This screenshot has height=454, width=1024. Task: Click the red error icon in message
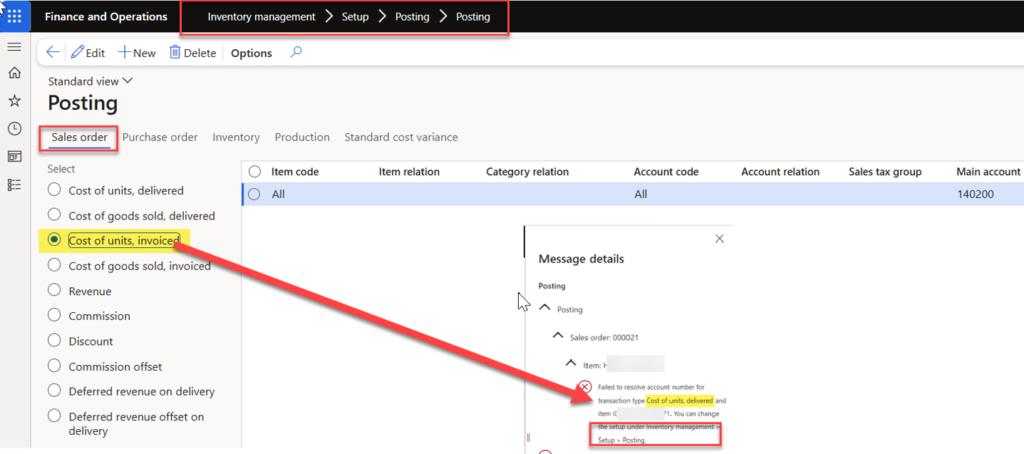click(586, 387)
